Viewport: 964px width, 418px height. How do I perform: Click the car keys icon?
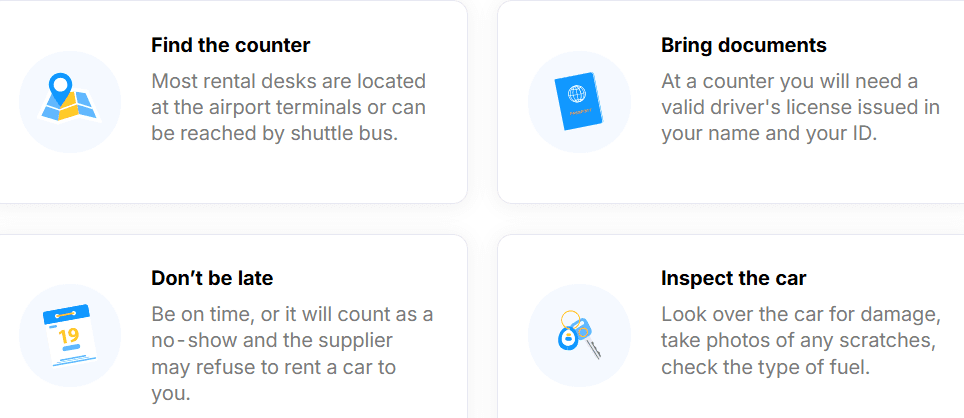pyautogui.click(x=579, y=335)
